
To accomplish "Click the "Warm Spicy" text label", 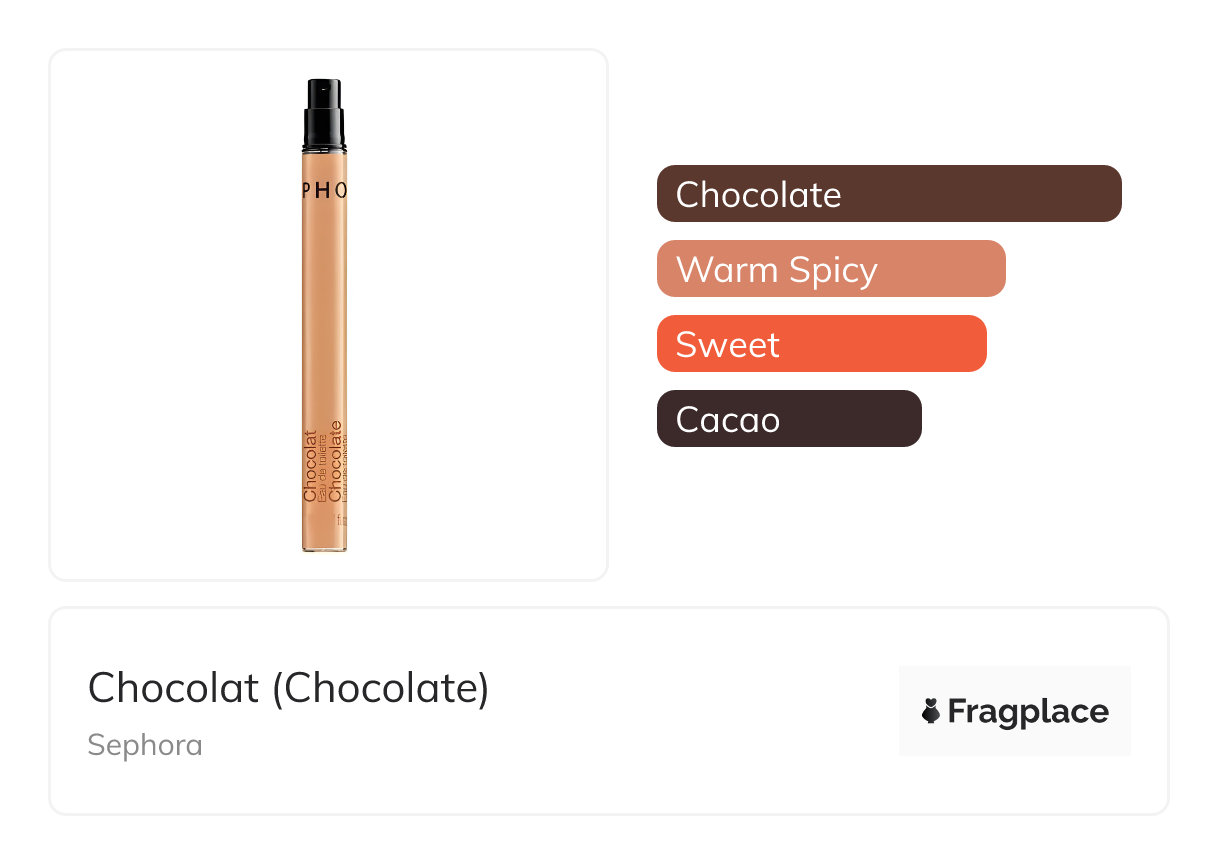I will tap(776, 269).
